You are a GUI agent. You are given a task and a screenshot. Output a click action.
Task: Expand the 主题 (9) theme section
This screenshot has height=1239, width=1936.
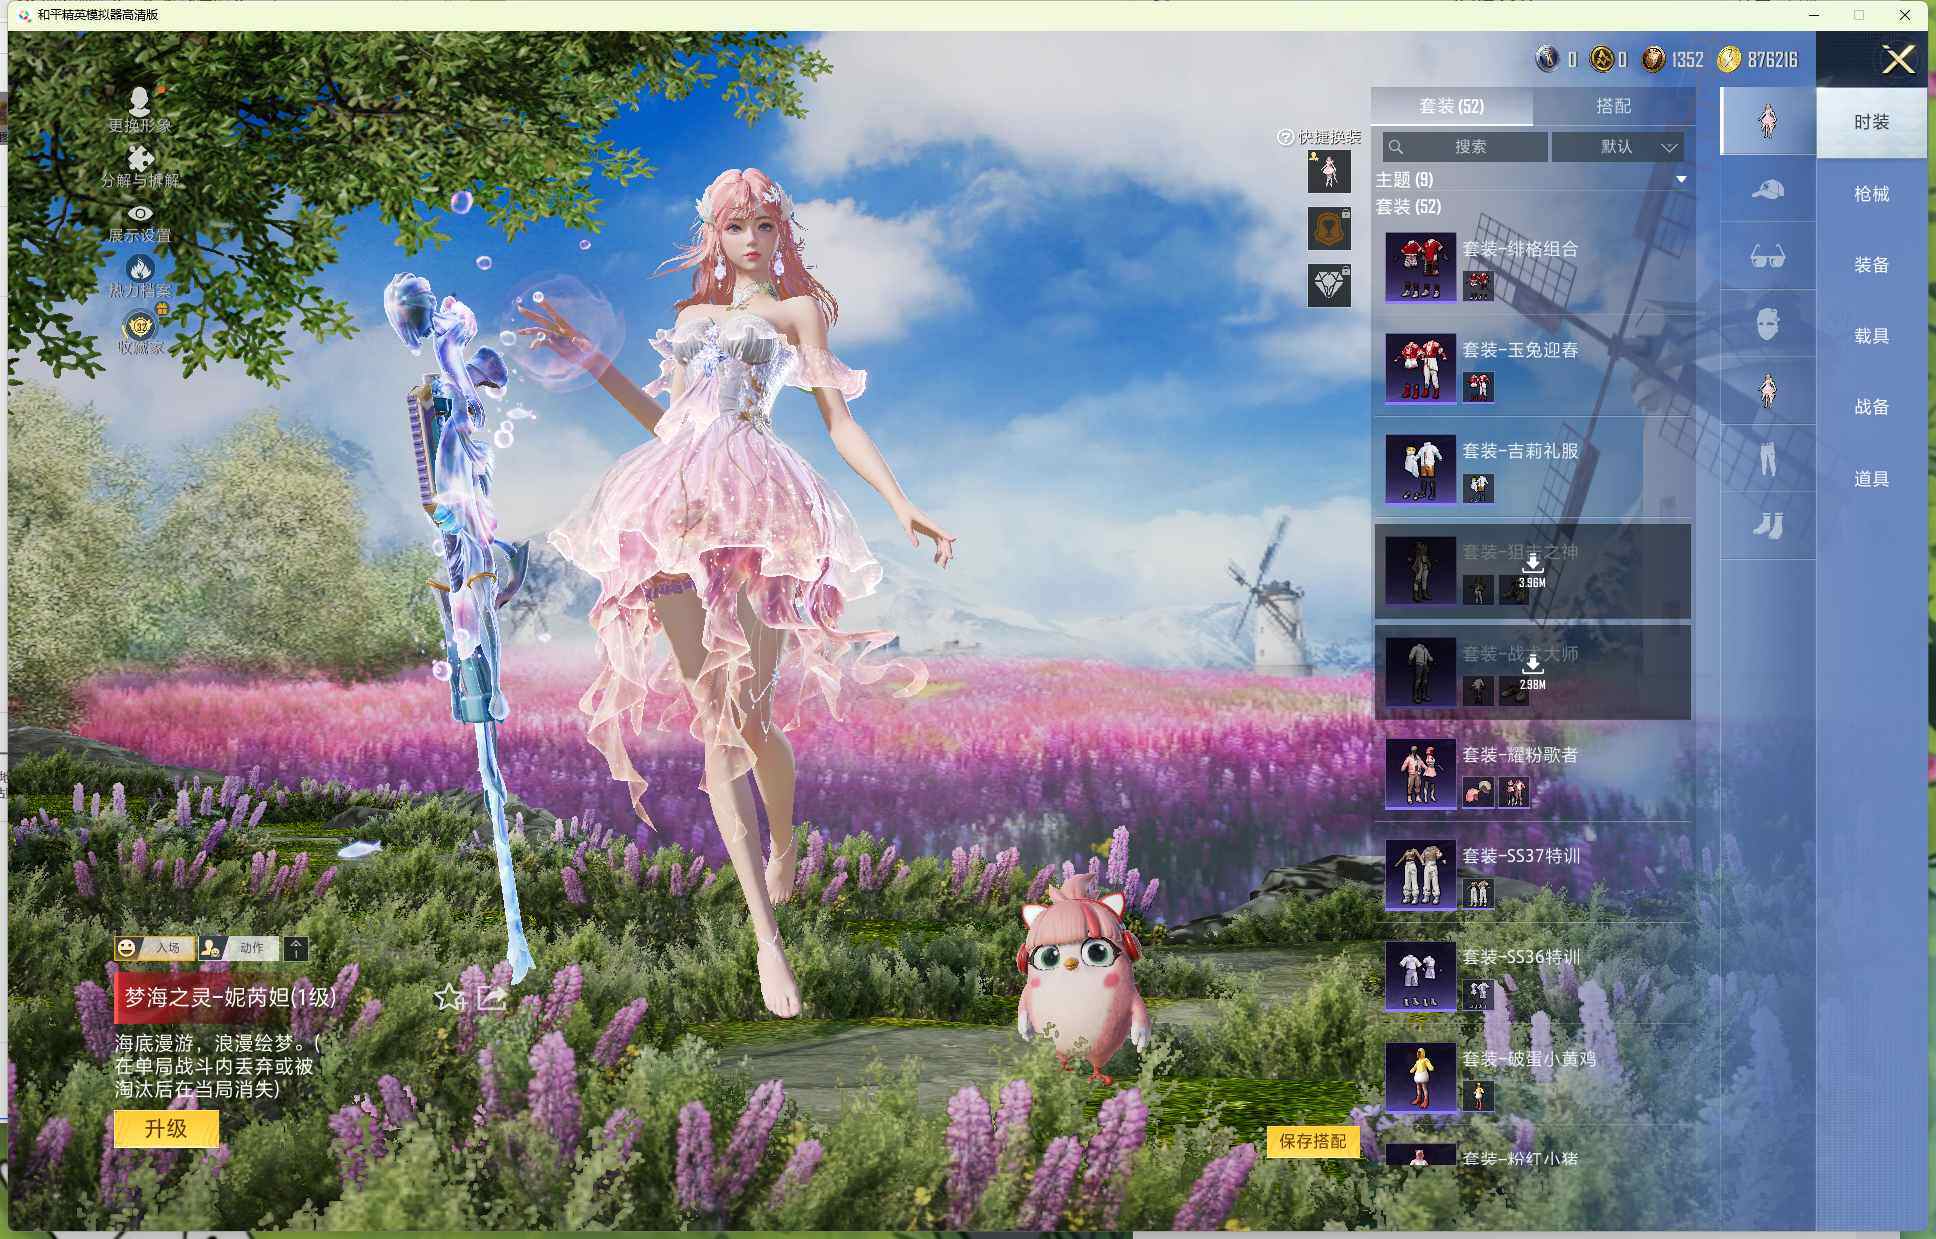1681,180
